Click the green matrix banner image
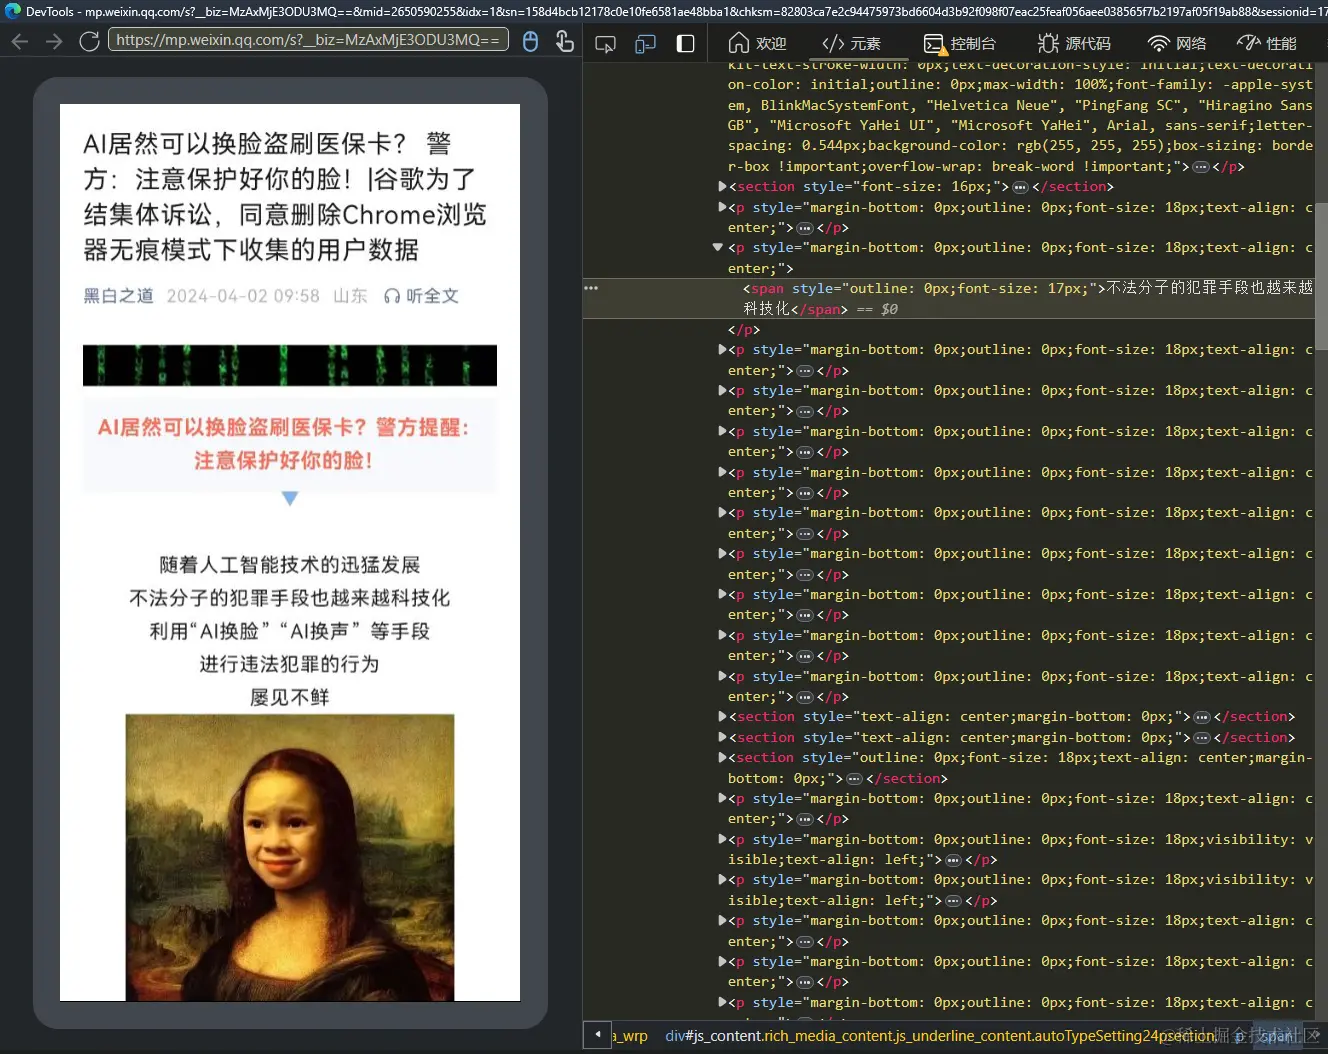1328x1054 pixels. coord(290,366)
